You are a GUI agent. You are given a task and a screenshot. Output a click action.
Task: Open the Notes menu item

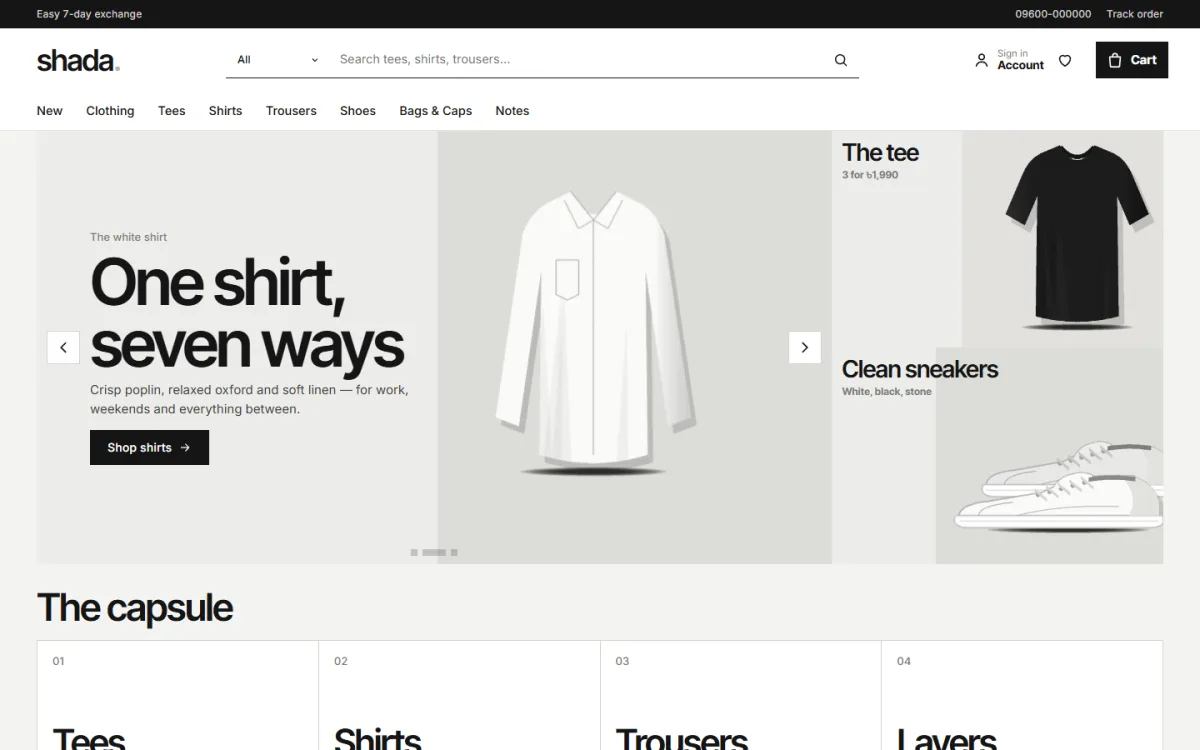[512, 111]
